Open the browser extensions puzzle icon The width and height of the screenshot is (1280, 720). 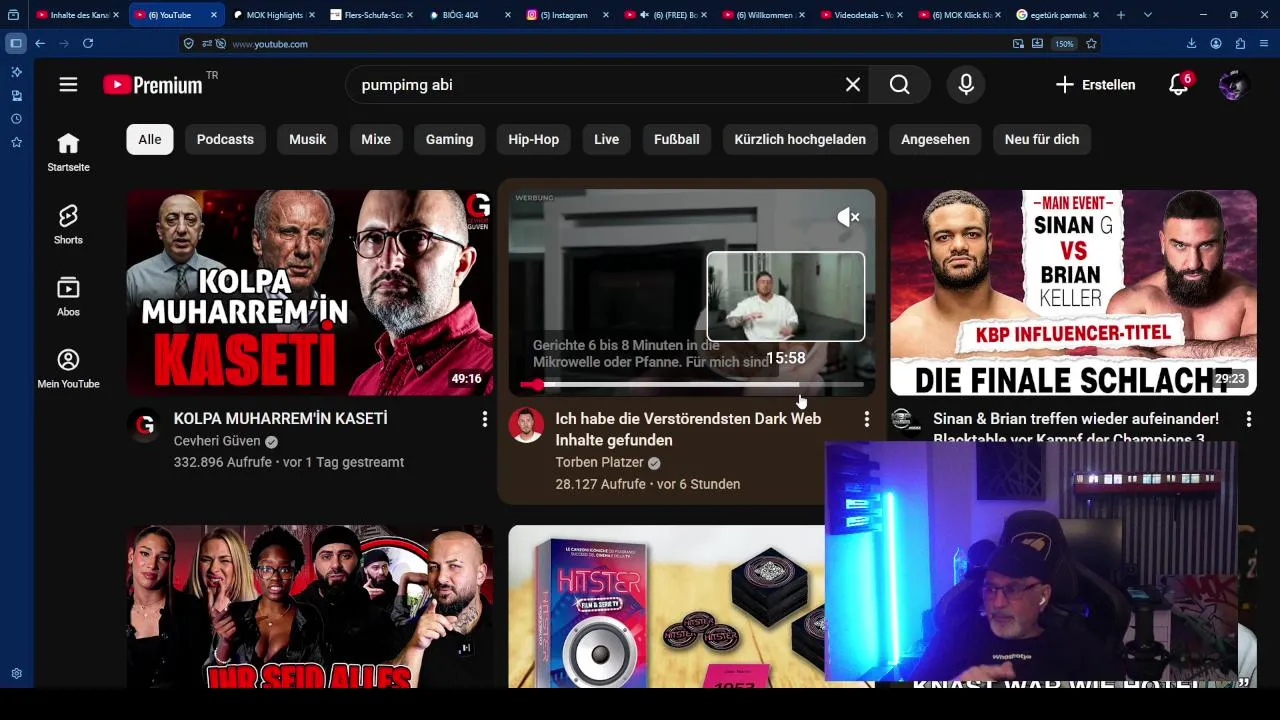point(1240,43)
